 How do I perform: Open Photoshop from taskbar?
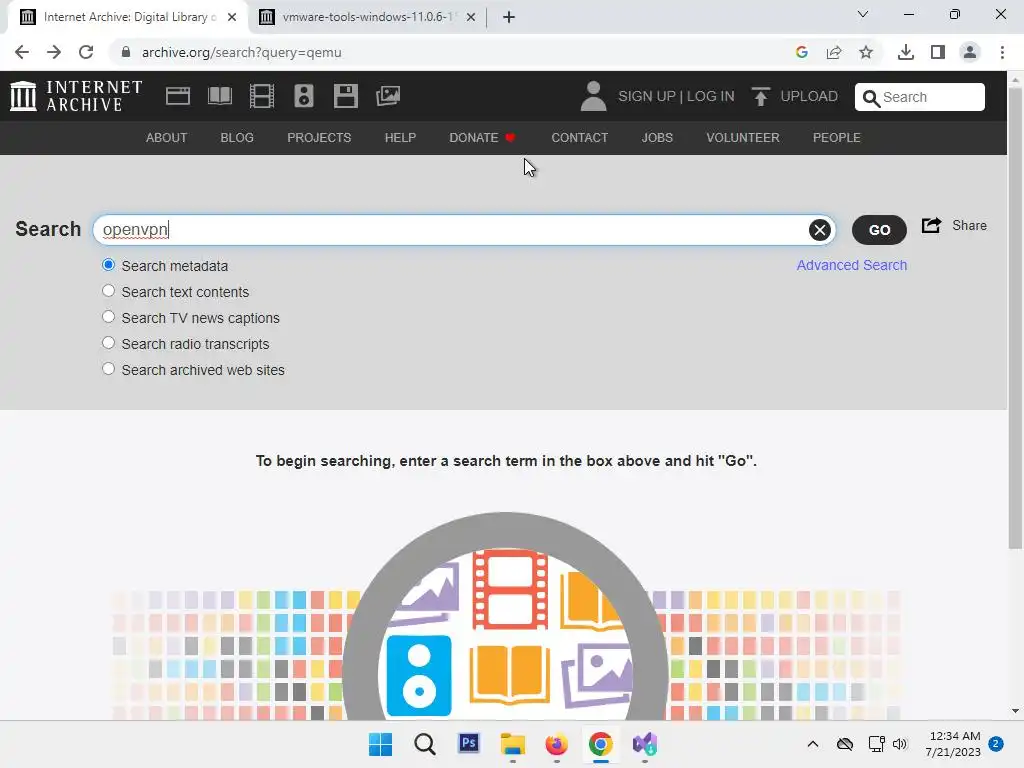coord(469,743)
